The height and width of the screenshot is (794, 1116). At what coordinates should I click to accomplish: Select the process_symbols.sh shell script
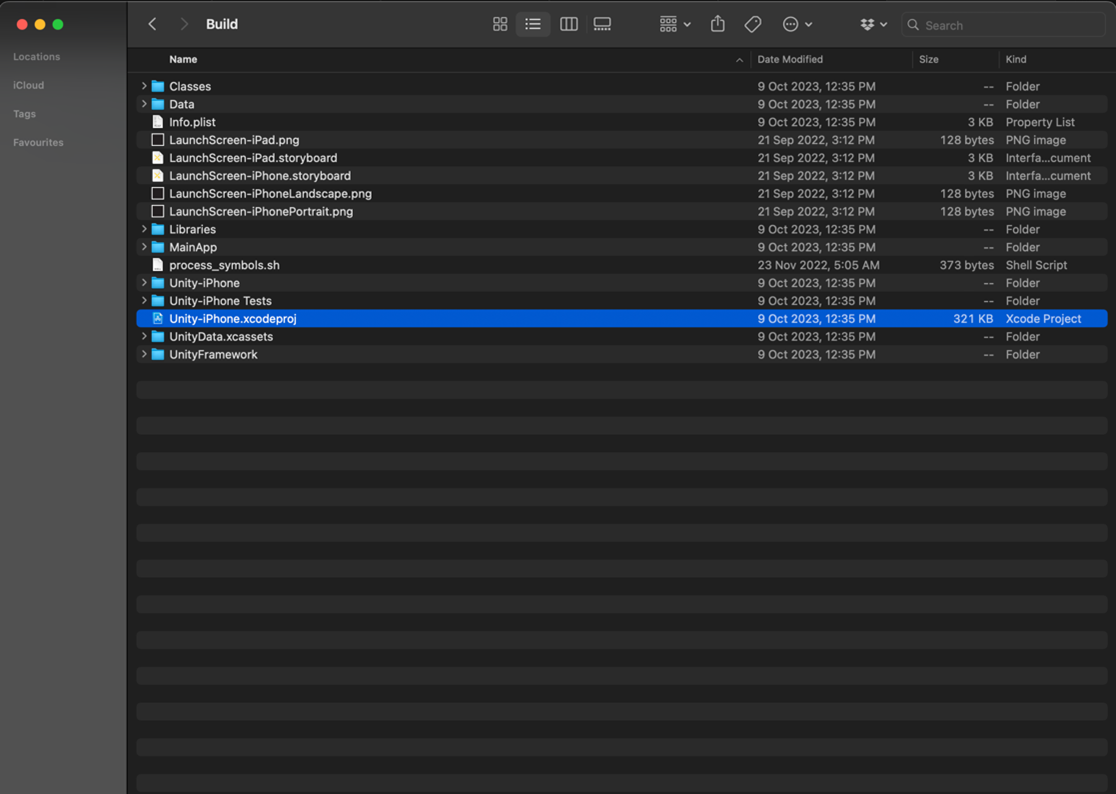(x=223, y=265)
